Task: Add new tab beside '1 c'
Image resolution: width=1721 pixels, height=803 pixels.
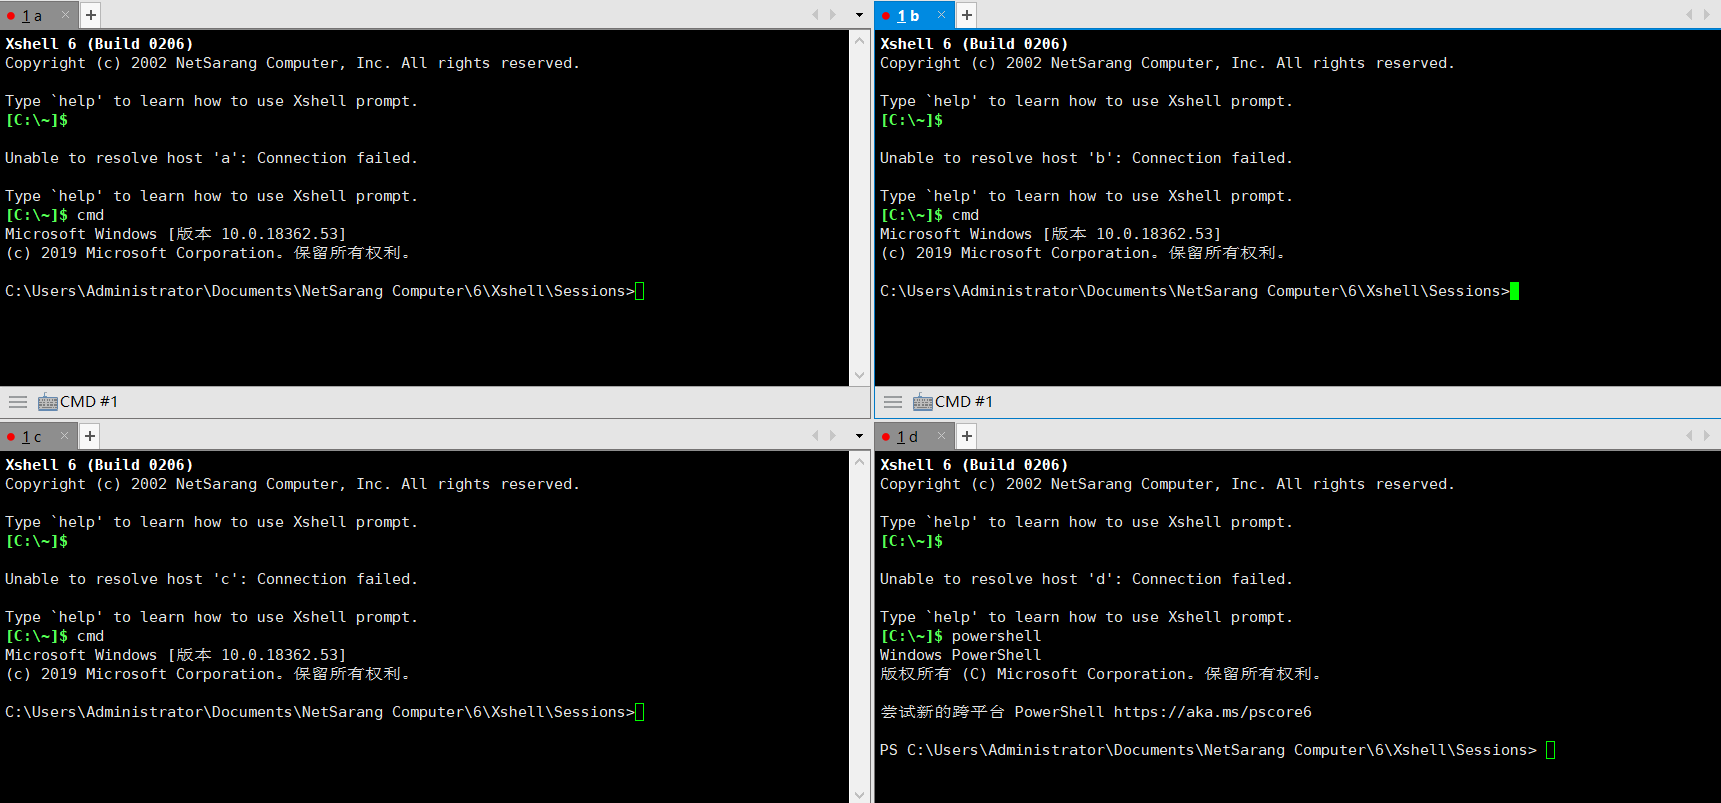Action: pyautogui.click(x=90, y=436)
